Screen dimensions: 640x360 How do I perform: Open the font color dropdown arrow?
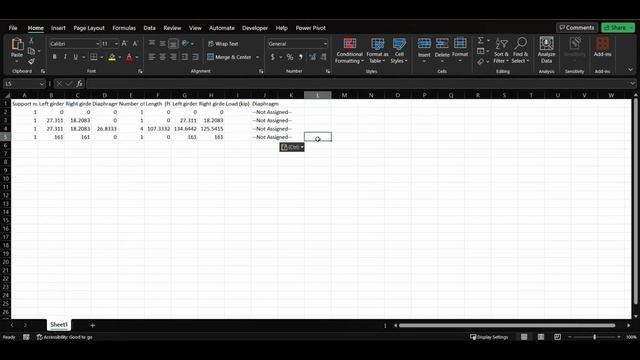coord(137,57)
